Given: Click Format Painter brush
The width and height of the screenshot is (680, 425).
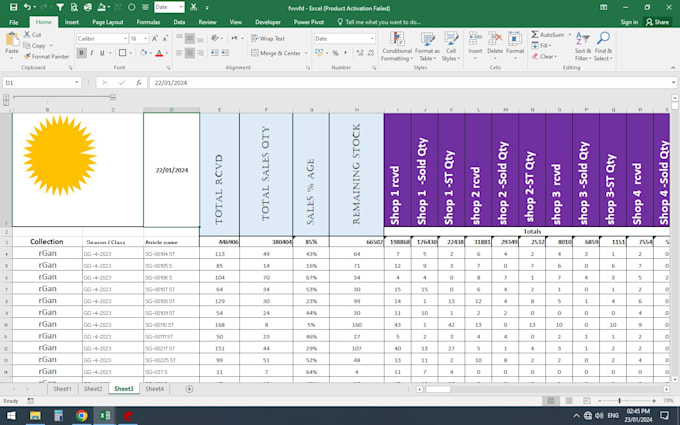Looking at the screenshot, I should pos(46,56).
